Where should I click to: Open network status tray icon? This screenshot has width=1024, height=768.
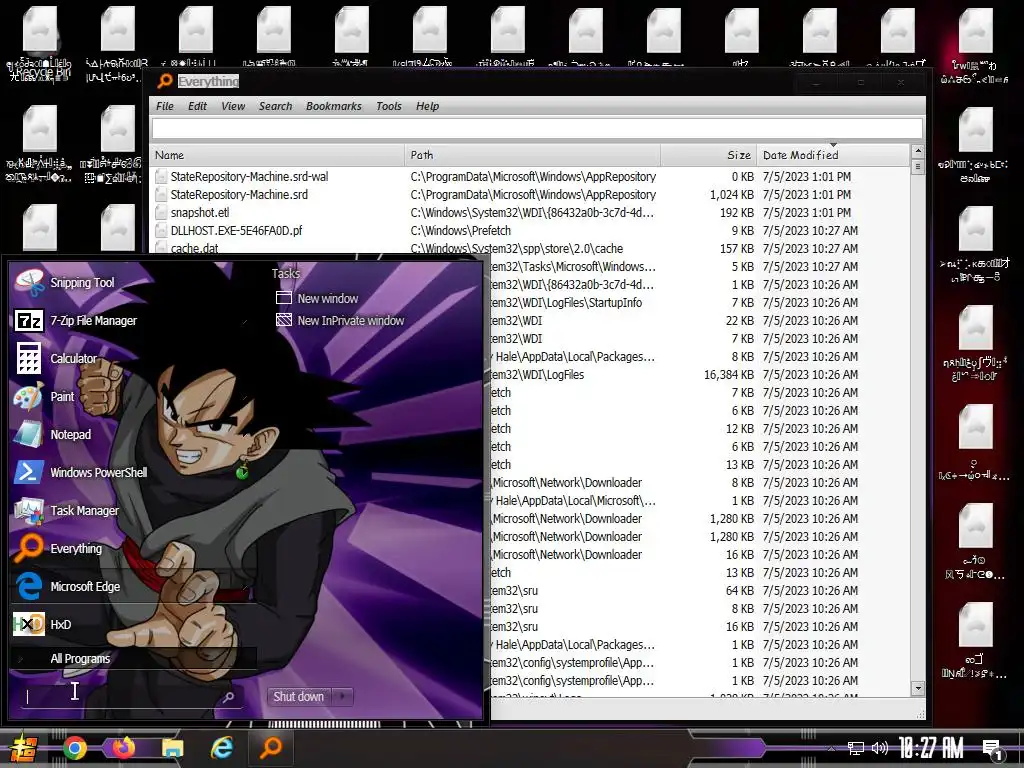[x=855, y=748]
